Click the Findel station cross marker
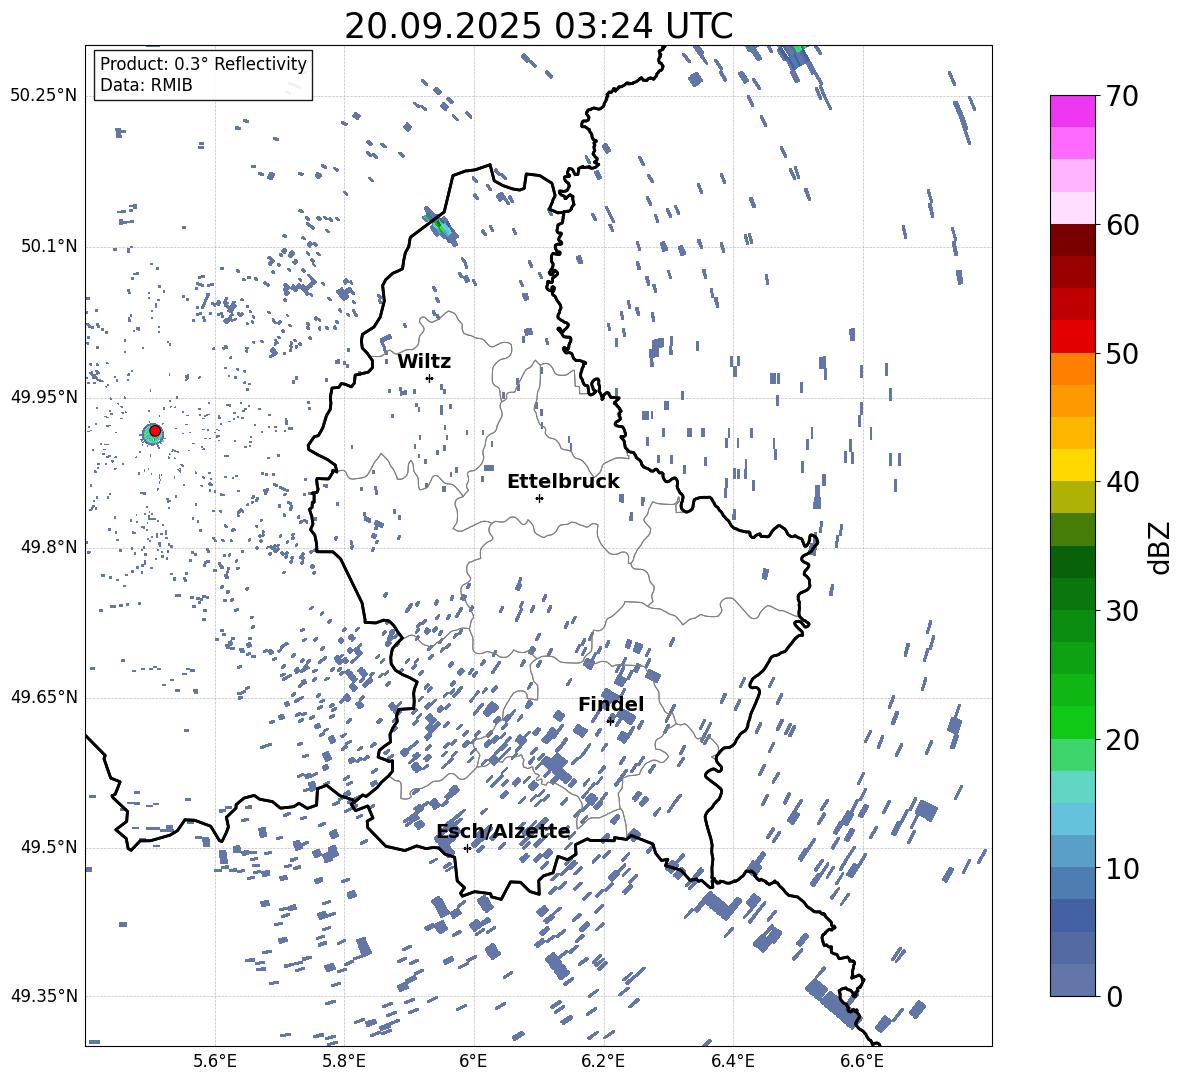 click(610, 721)
